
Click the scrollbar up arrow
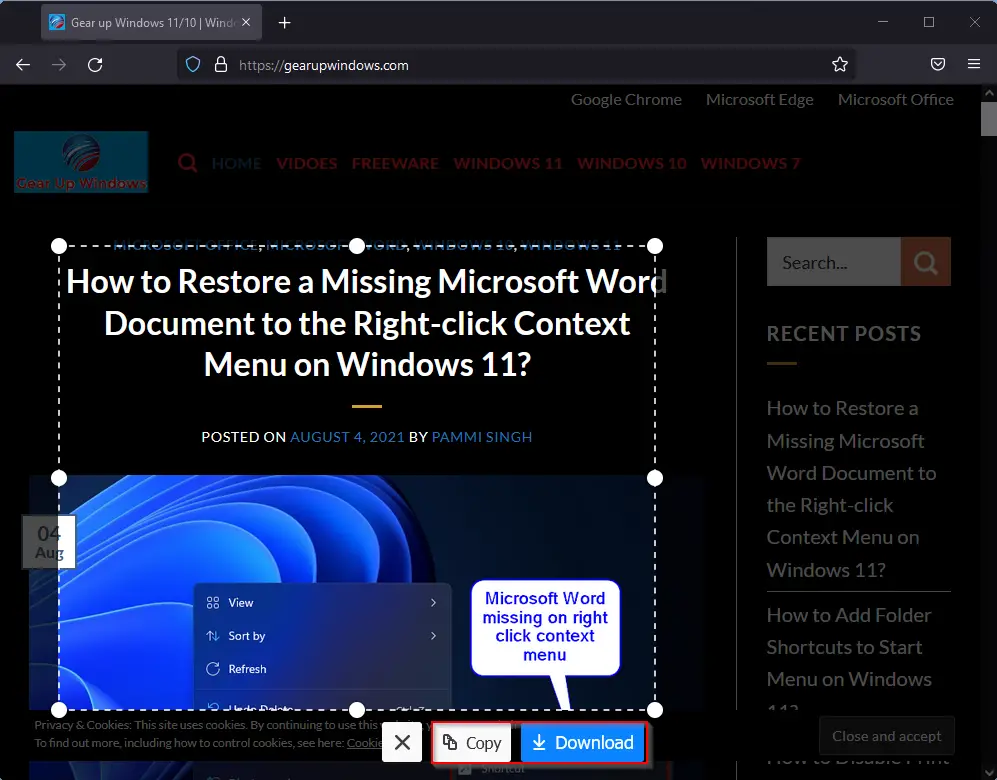989,93
